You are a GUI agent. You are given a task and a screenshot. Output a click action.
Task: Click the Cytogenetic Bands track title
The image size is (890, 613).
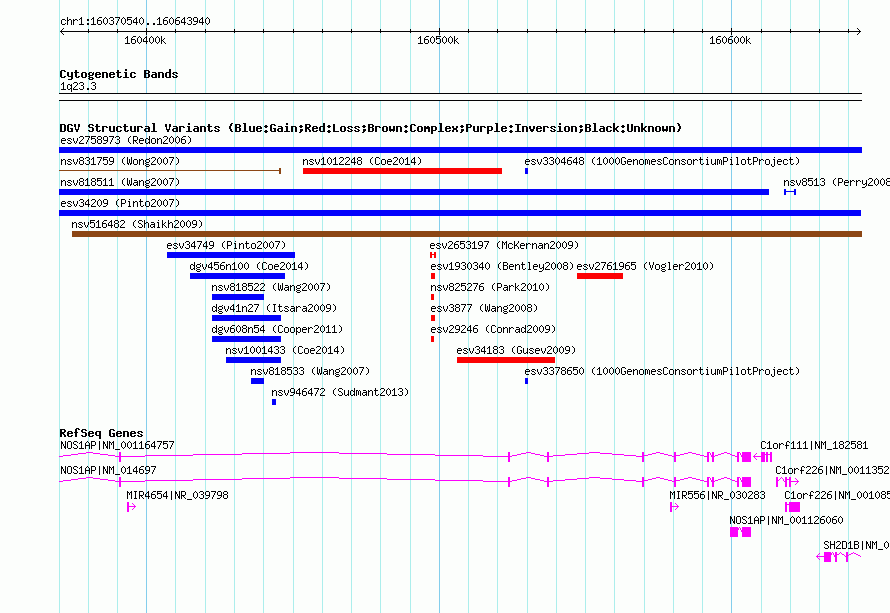[119, 74]
